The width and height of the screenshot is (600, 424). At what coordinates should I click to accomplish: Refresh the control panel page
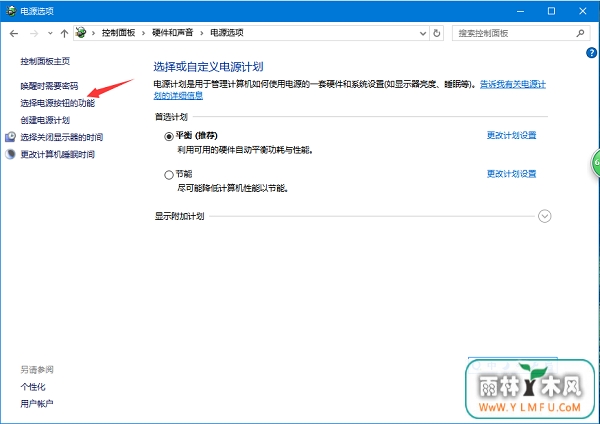point(437,33)
